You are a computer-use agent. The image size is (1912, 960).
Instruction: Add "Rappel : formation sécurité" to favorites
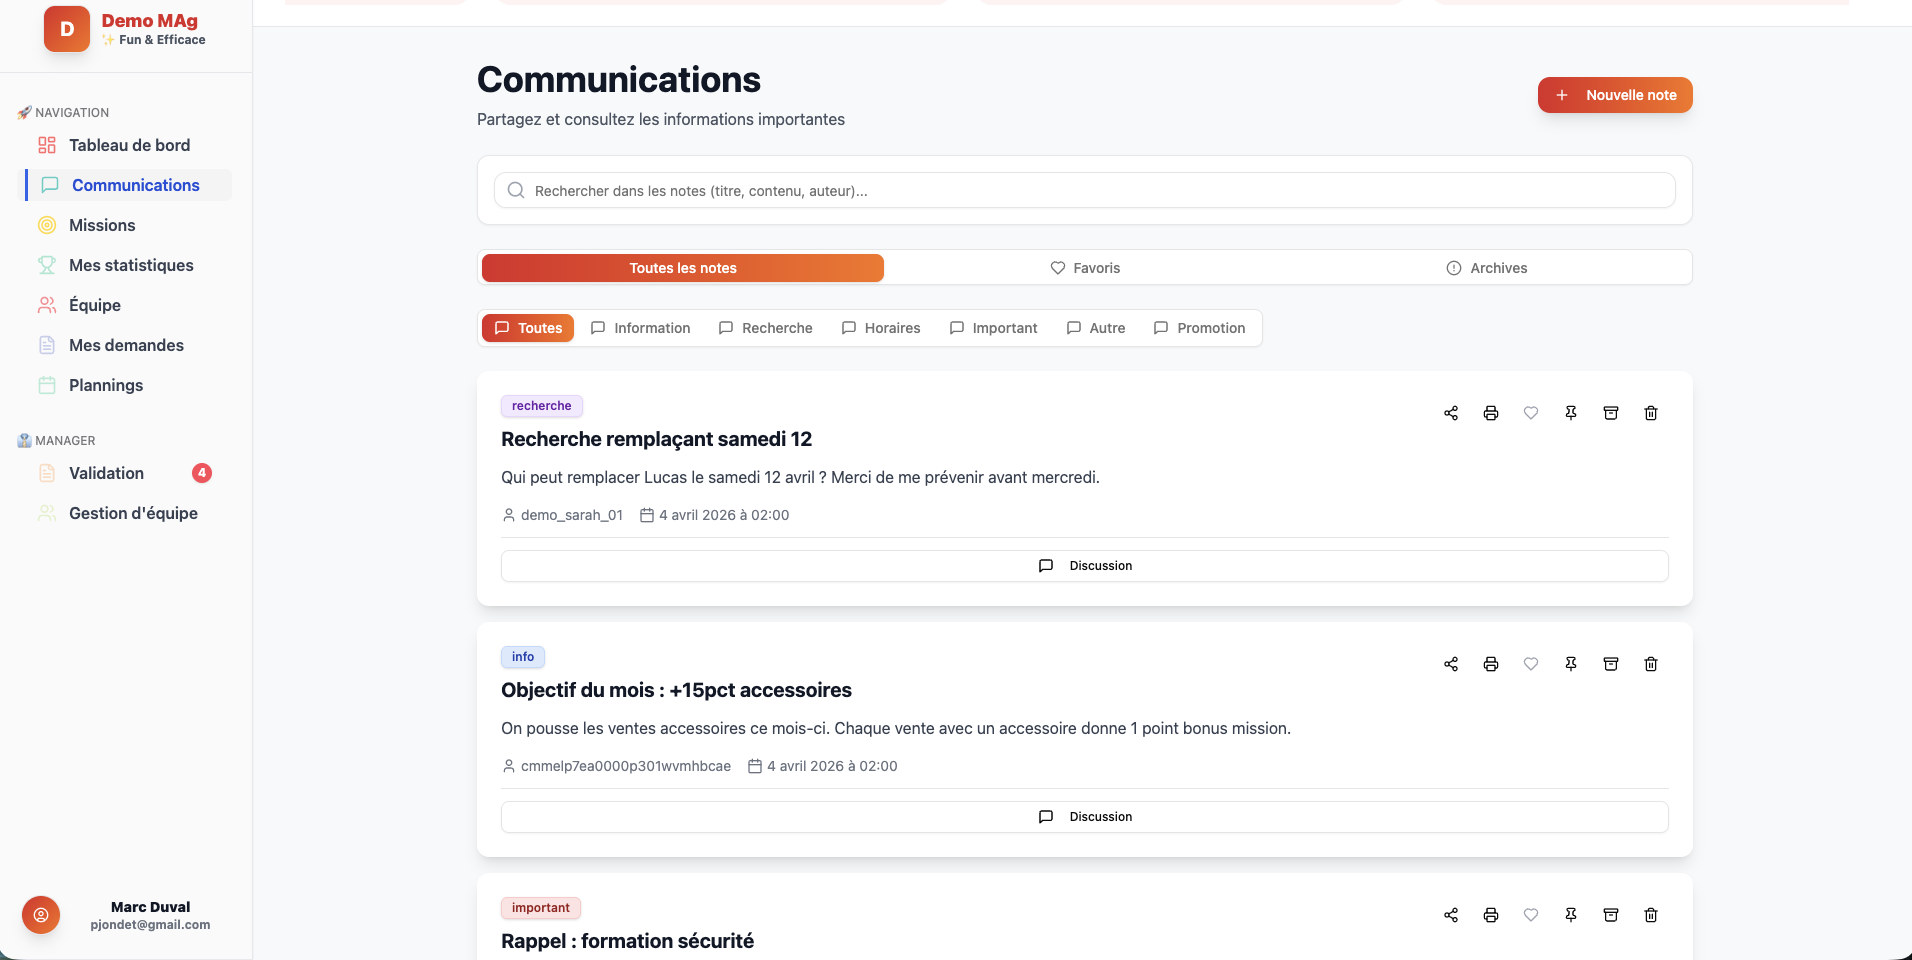pyautogui.click(x=1531, y=915)
